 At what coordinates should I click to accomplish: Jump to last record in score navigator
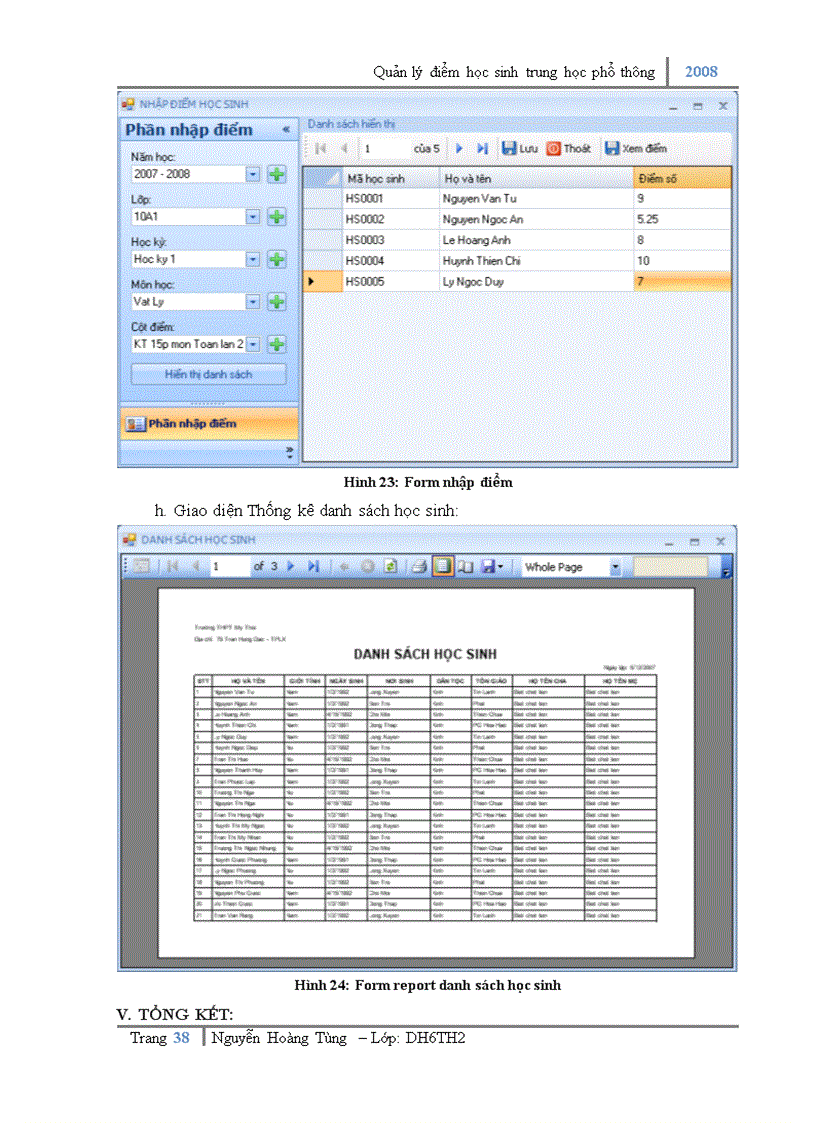click(482, 148)
